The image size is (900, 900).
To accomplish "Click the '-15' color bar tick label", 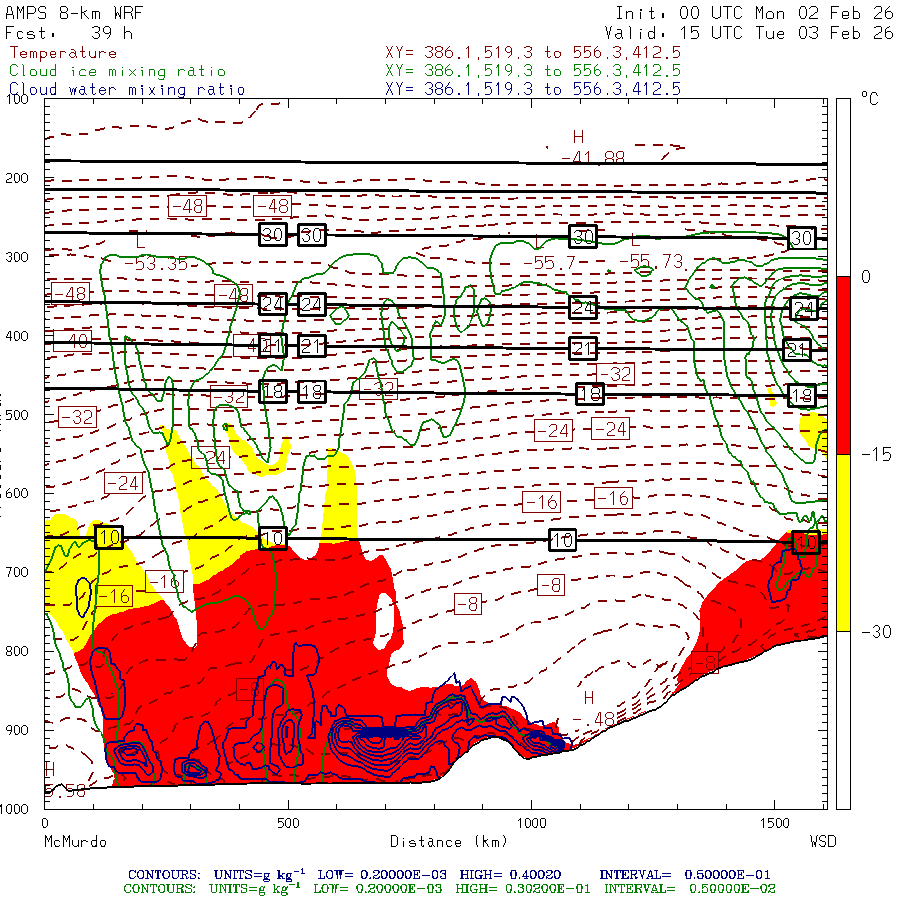I will click(x=876, y=455).
